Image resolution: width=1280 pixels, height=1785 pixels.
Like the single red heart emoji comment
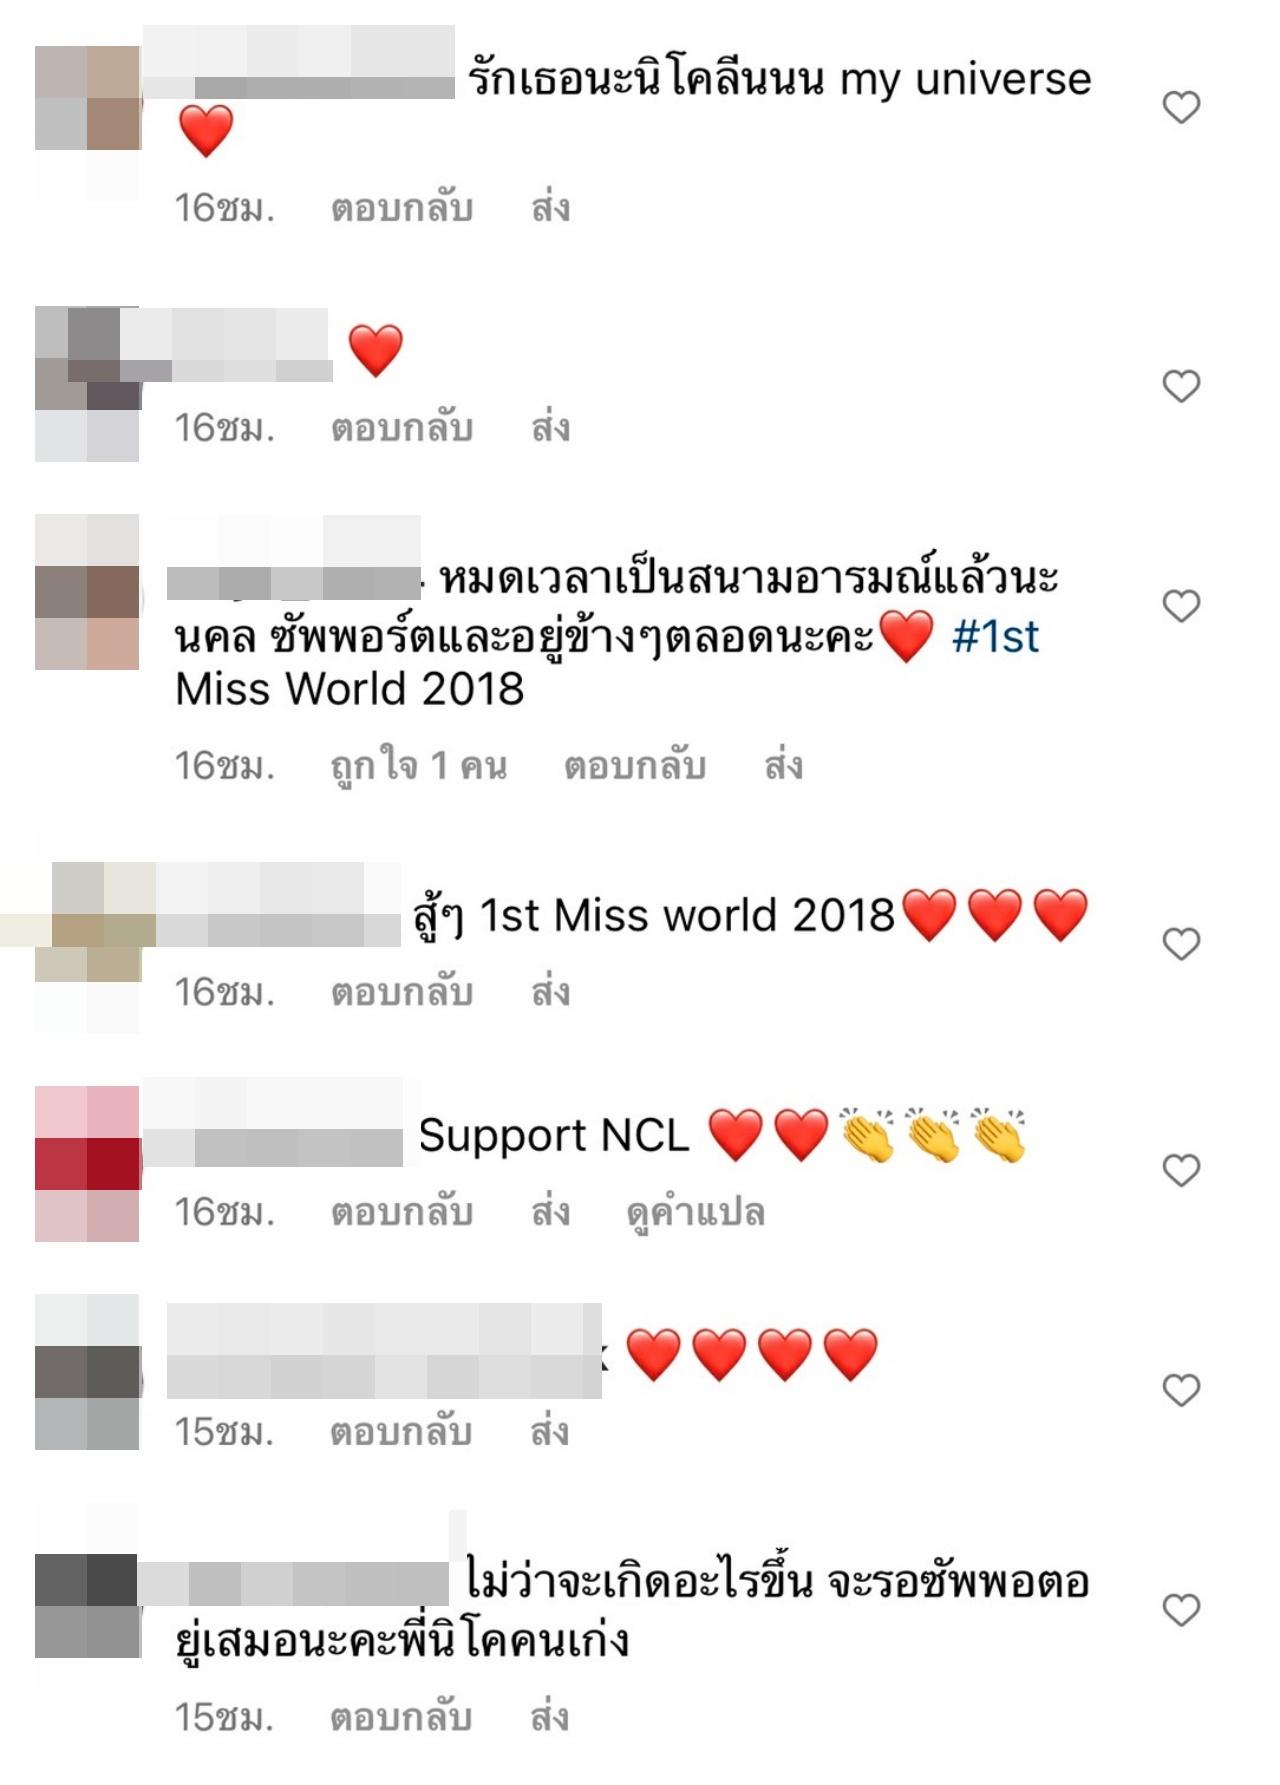click(x=1181, y=386)
